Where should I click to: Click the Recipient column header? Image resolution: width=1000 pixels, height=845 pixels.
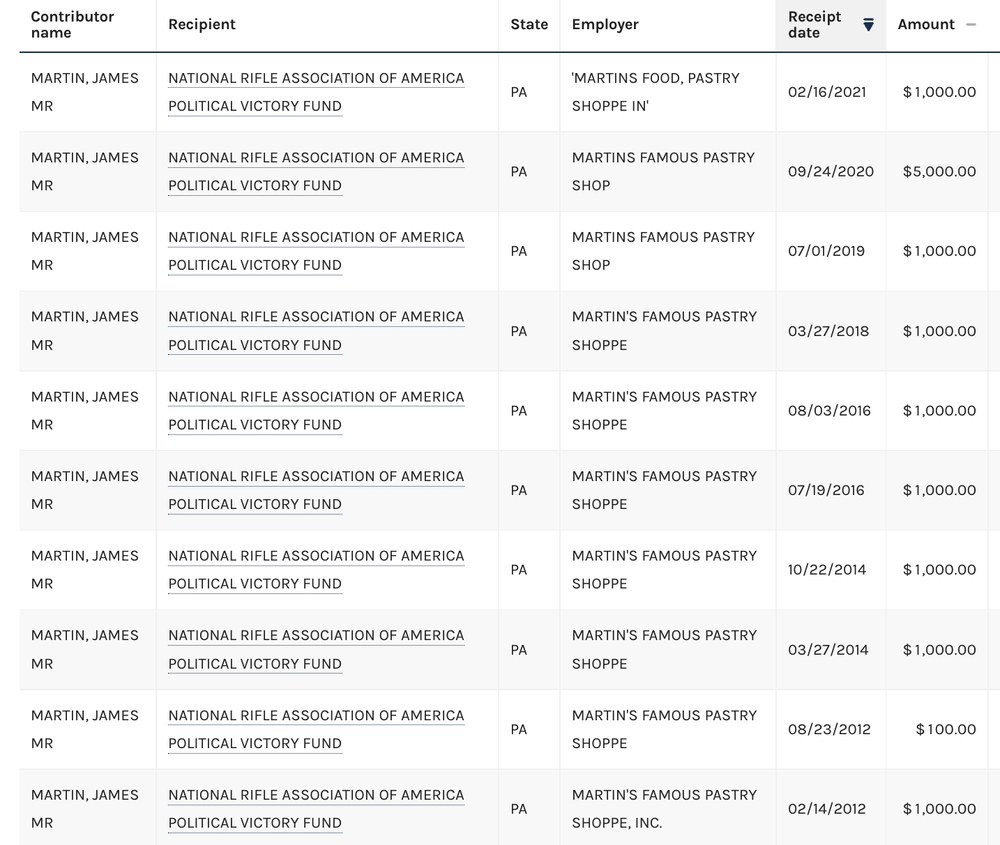[202, 24]
